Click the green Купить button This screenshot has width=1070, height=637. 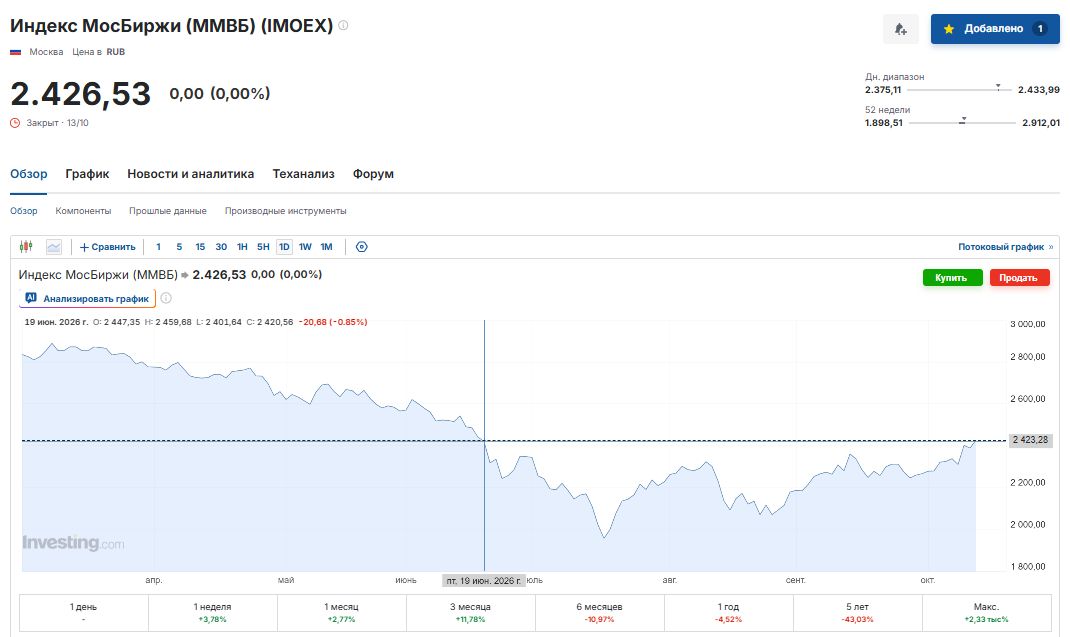pyautogui.click(x=953, y=277)
